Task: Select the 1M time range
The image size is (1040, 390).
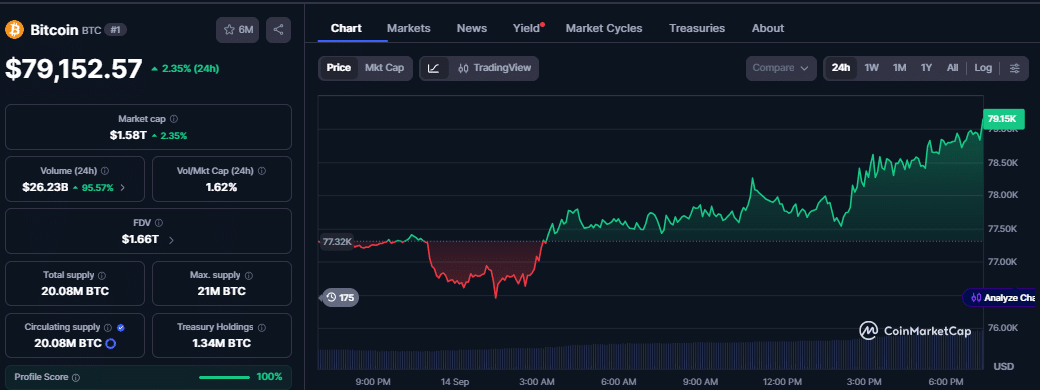Action: pyautogui.click(x=899, y=68)
